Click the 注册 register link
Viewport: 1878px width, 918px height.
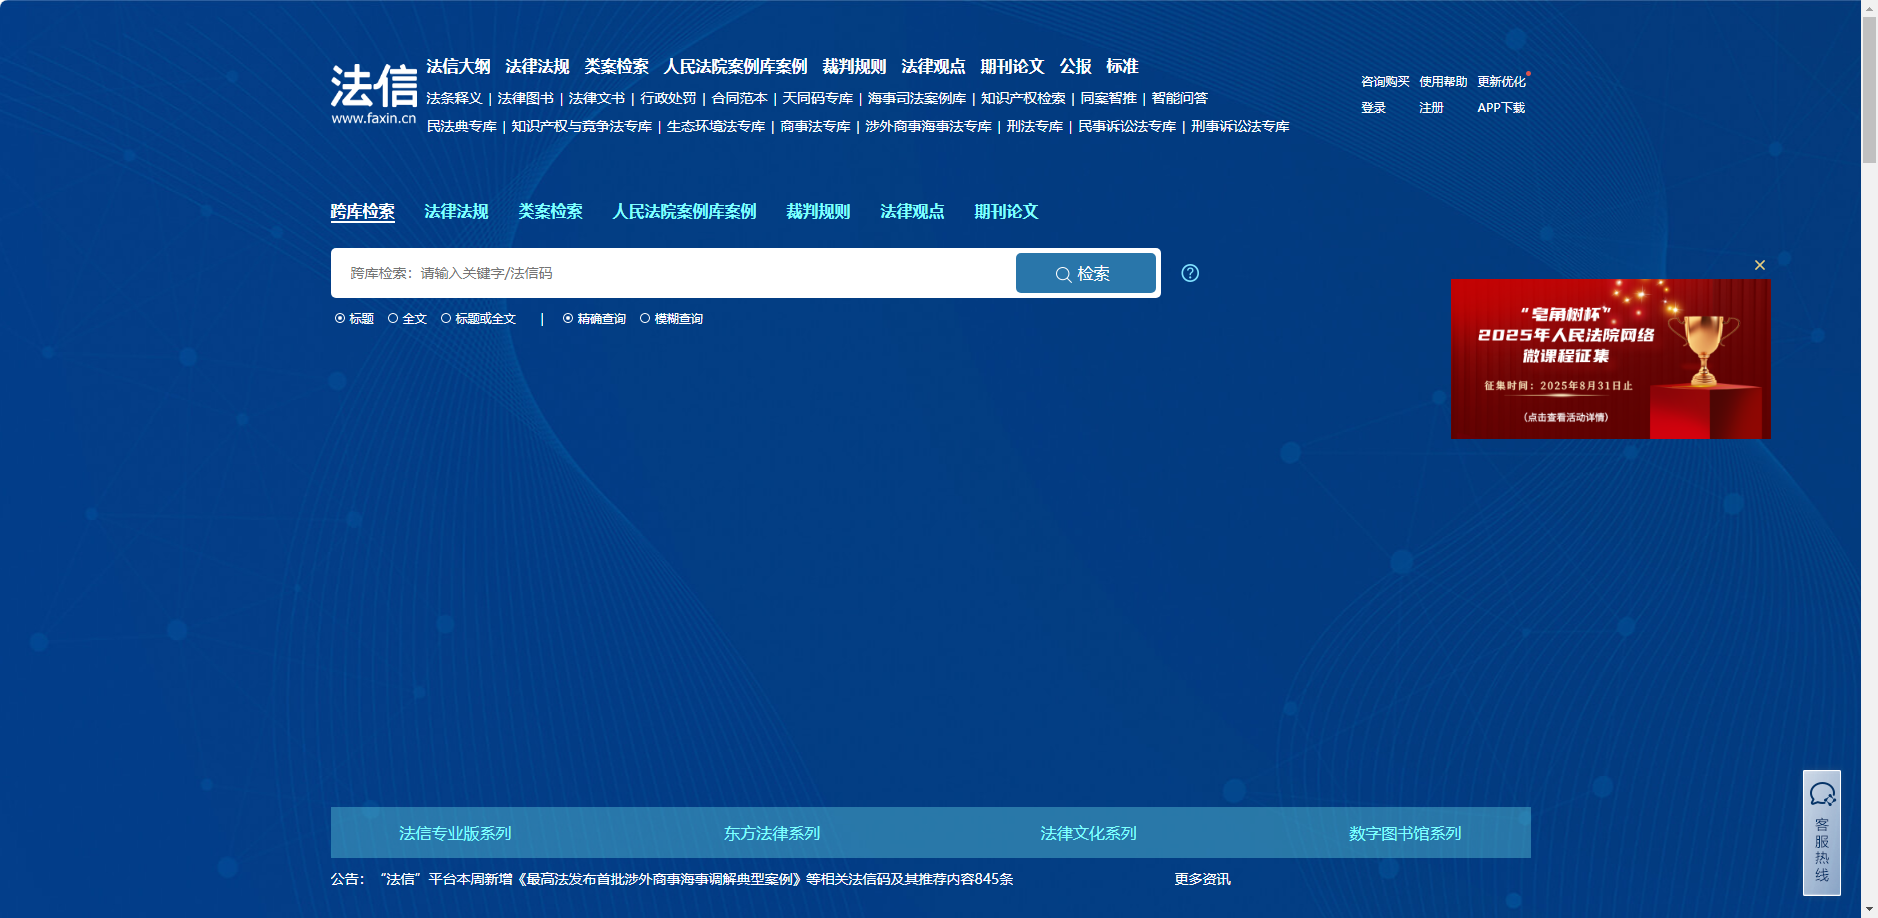point(1431,108)
